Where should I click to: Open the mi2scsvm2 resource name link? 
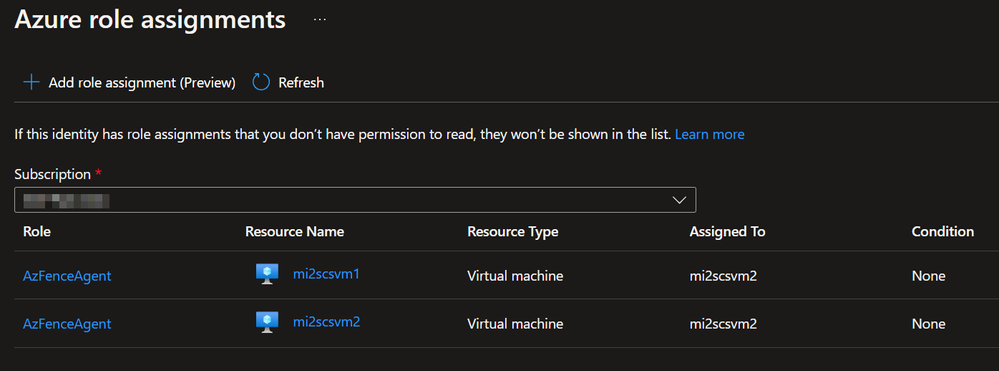point(327,322)
